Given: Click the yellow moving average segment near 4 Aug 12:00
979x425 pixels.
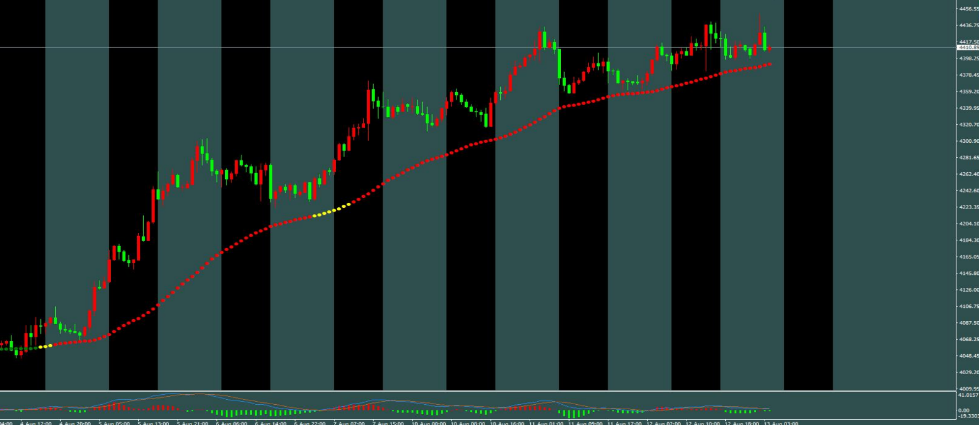Looking at the screenshot, I should [45, 346].
